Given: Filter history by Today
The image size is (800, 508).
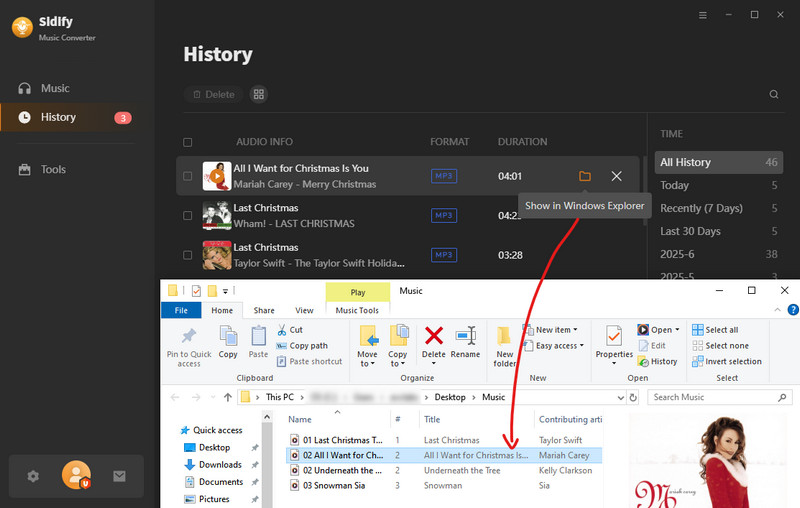Looking at the screenshot, I should point(718,185).
